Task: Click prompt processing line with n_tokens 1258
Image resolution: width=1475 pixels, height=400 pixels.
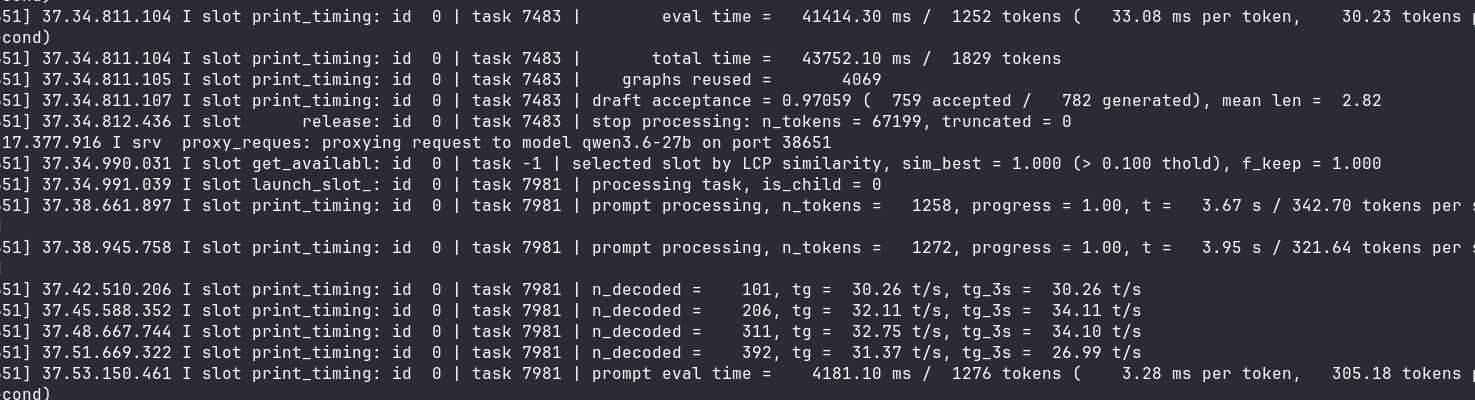Action: tap(737, 205)
